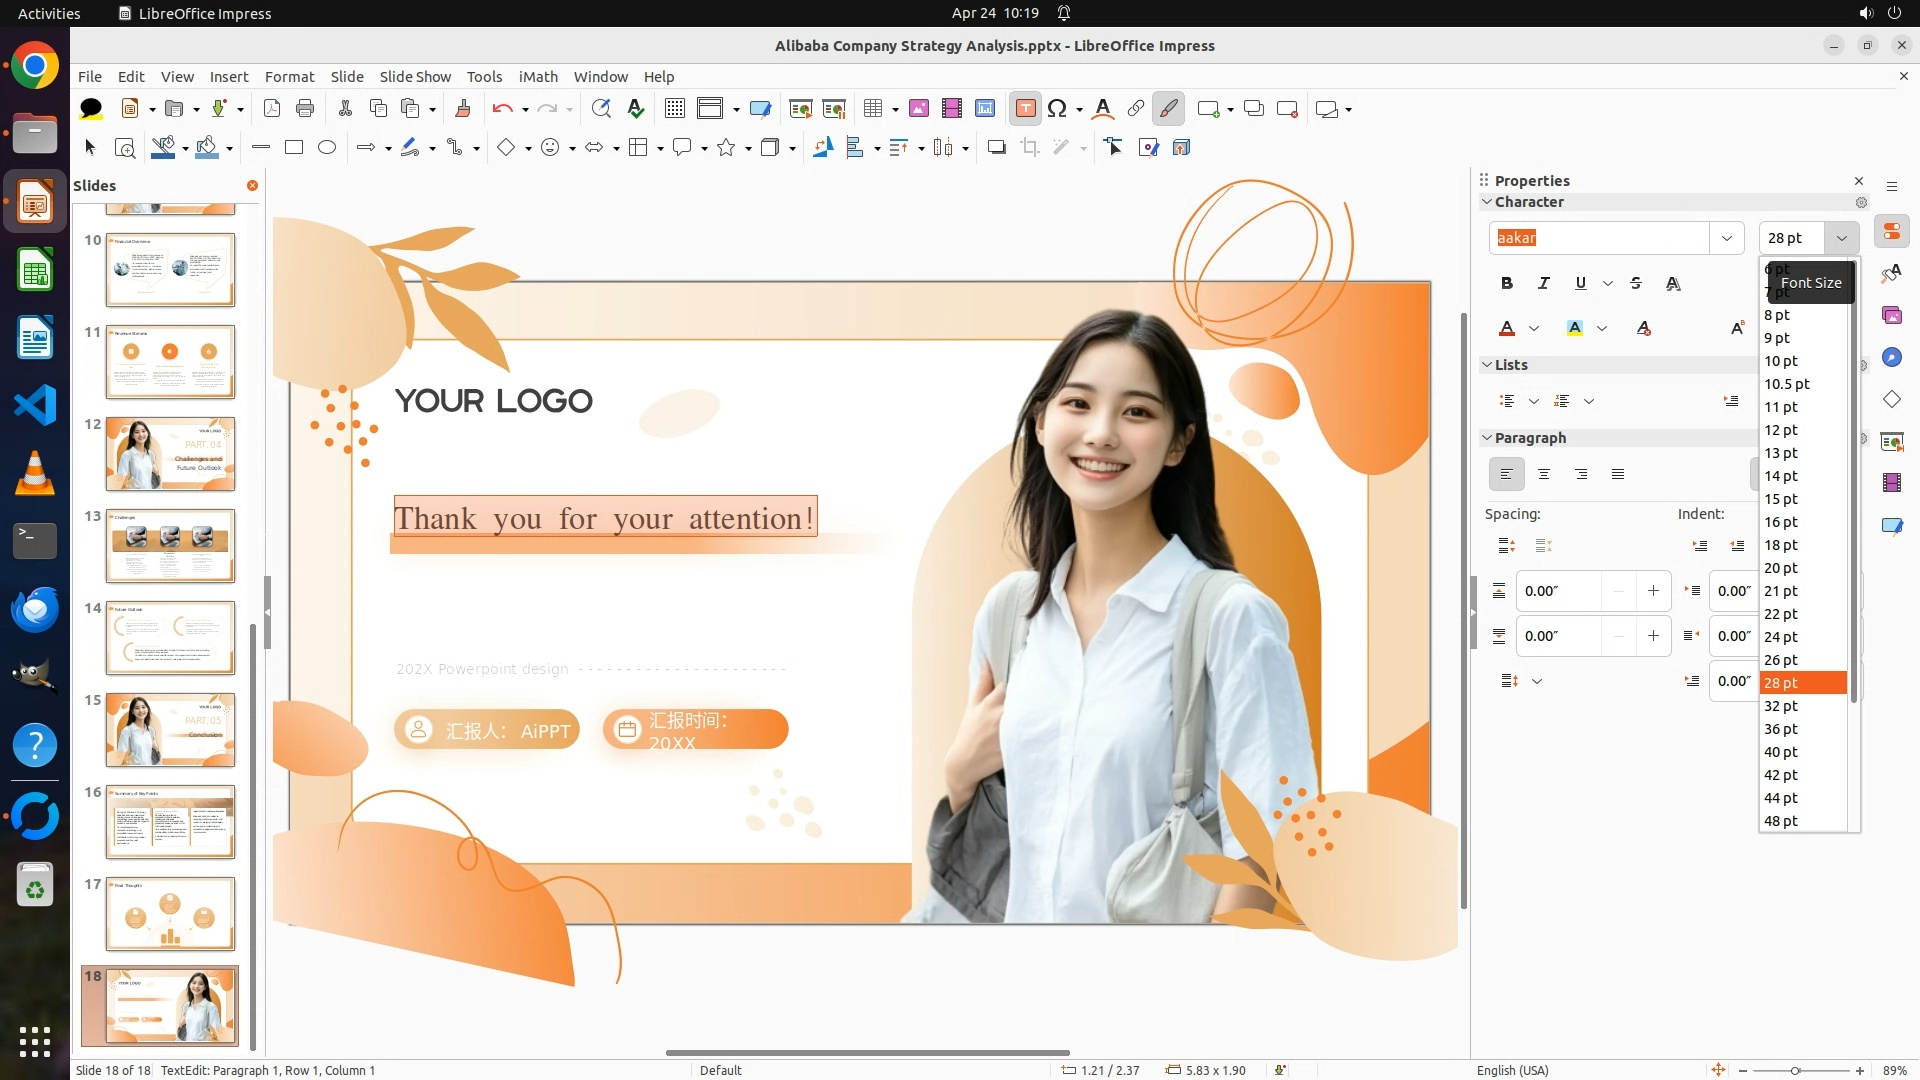Screen dimensions: 1920x1080
Task: Click the Crop Image tool icon
Action: (1030, 148)
